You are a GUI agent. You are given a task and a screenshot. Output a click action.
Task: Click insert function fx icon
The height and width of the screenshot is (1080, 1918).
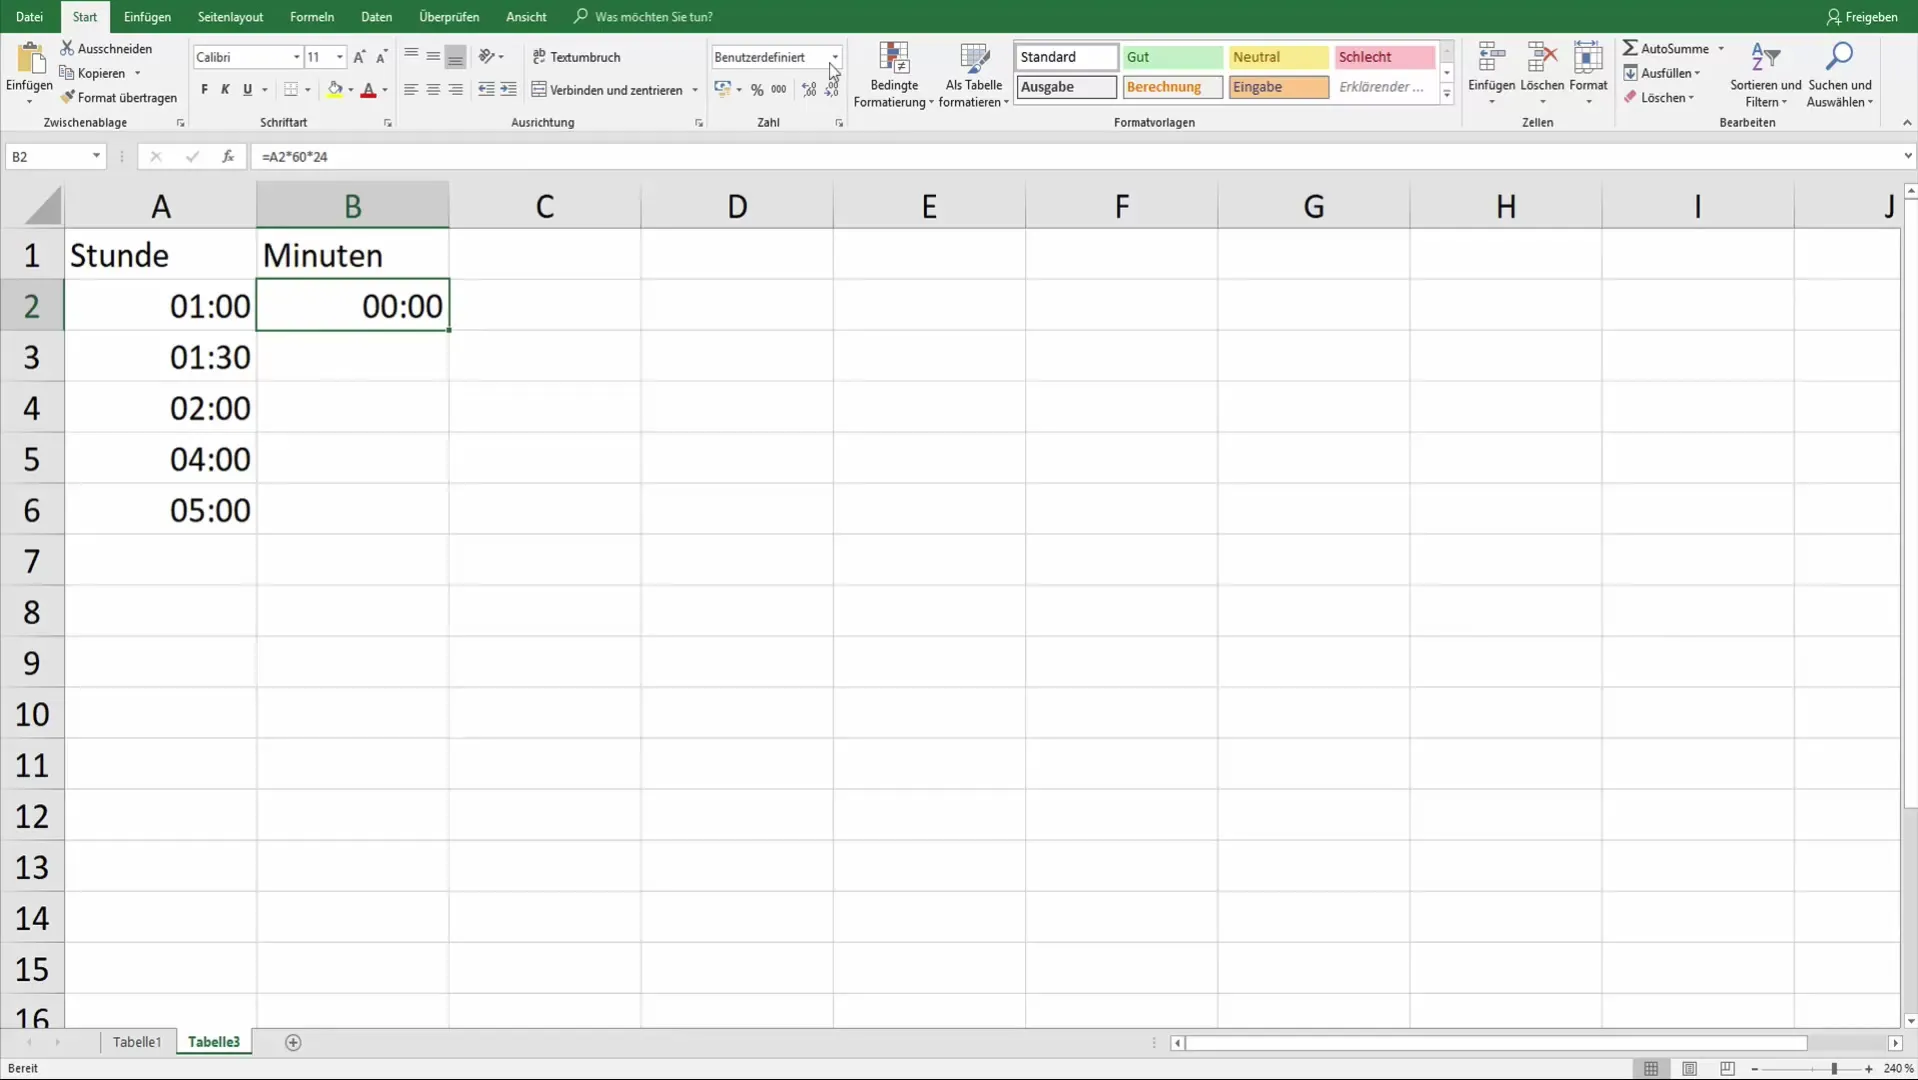point(228,156)
